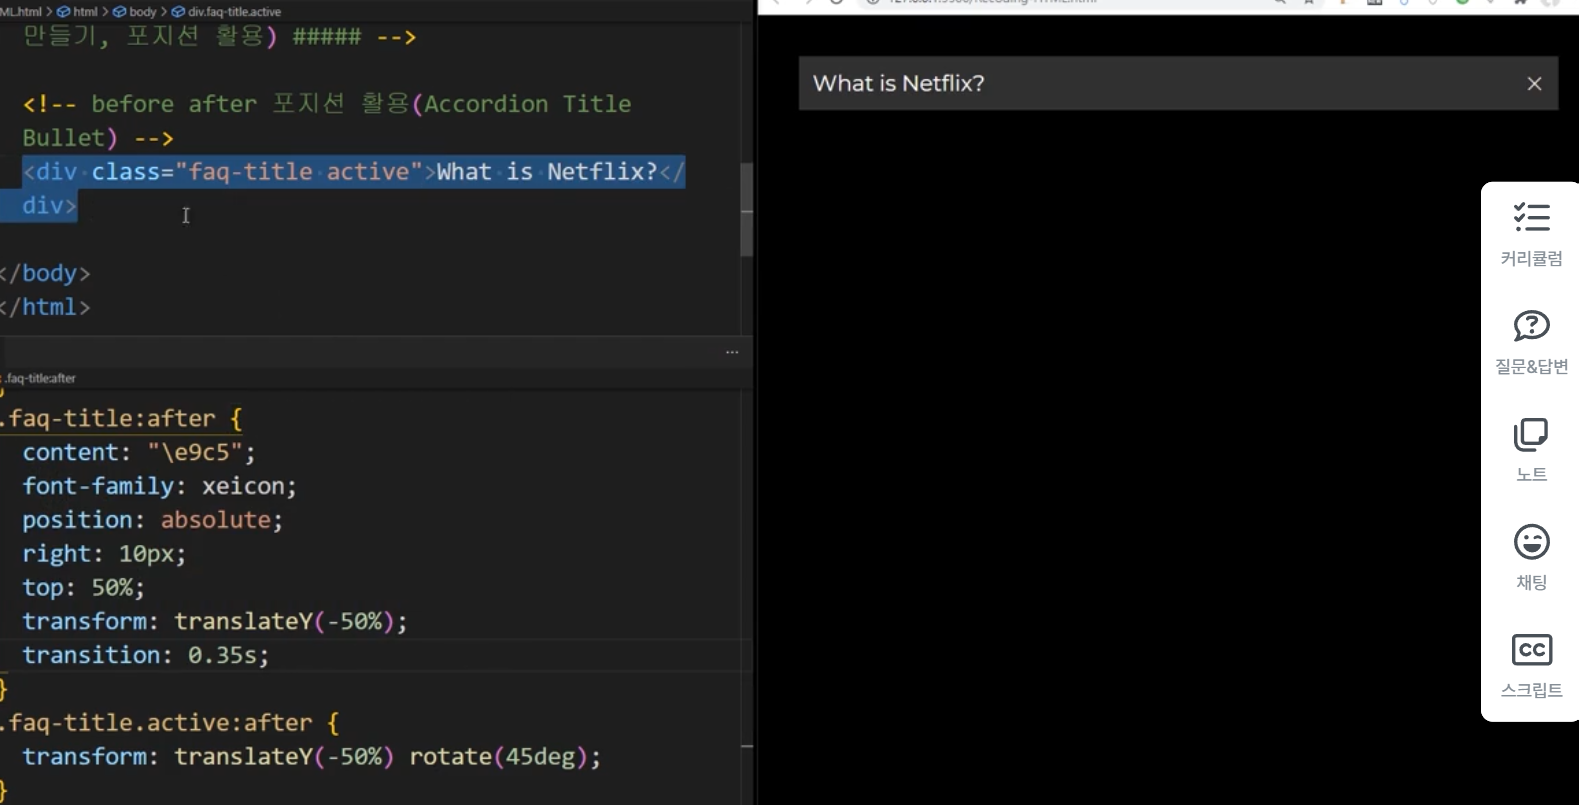Place cursor on 'font-family: xeicon;' line

tap(160, 486)
